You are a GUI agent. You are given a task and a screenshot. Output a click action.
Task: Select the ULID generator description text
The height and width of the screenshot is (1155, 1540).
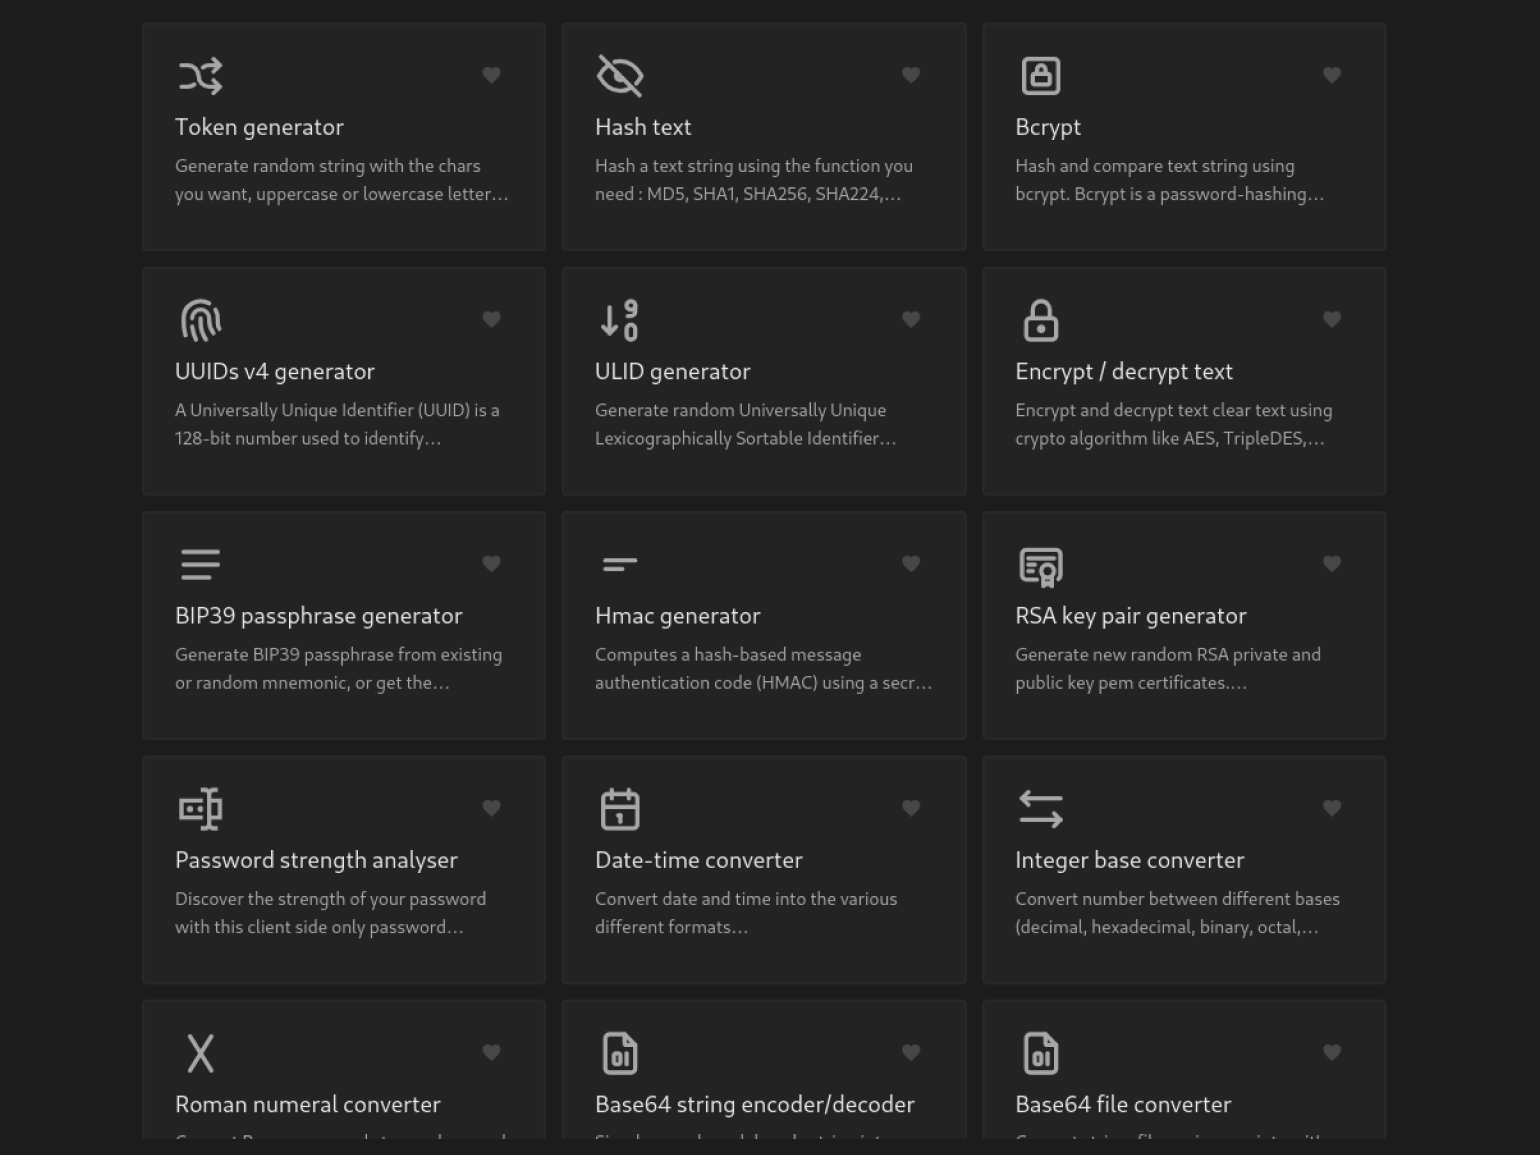coord(744,424)
